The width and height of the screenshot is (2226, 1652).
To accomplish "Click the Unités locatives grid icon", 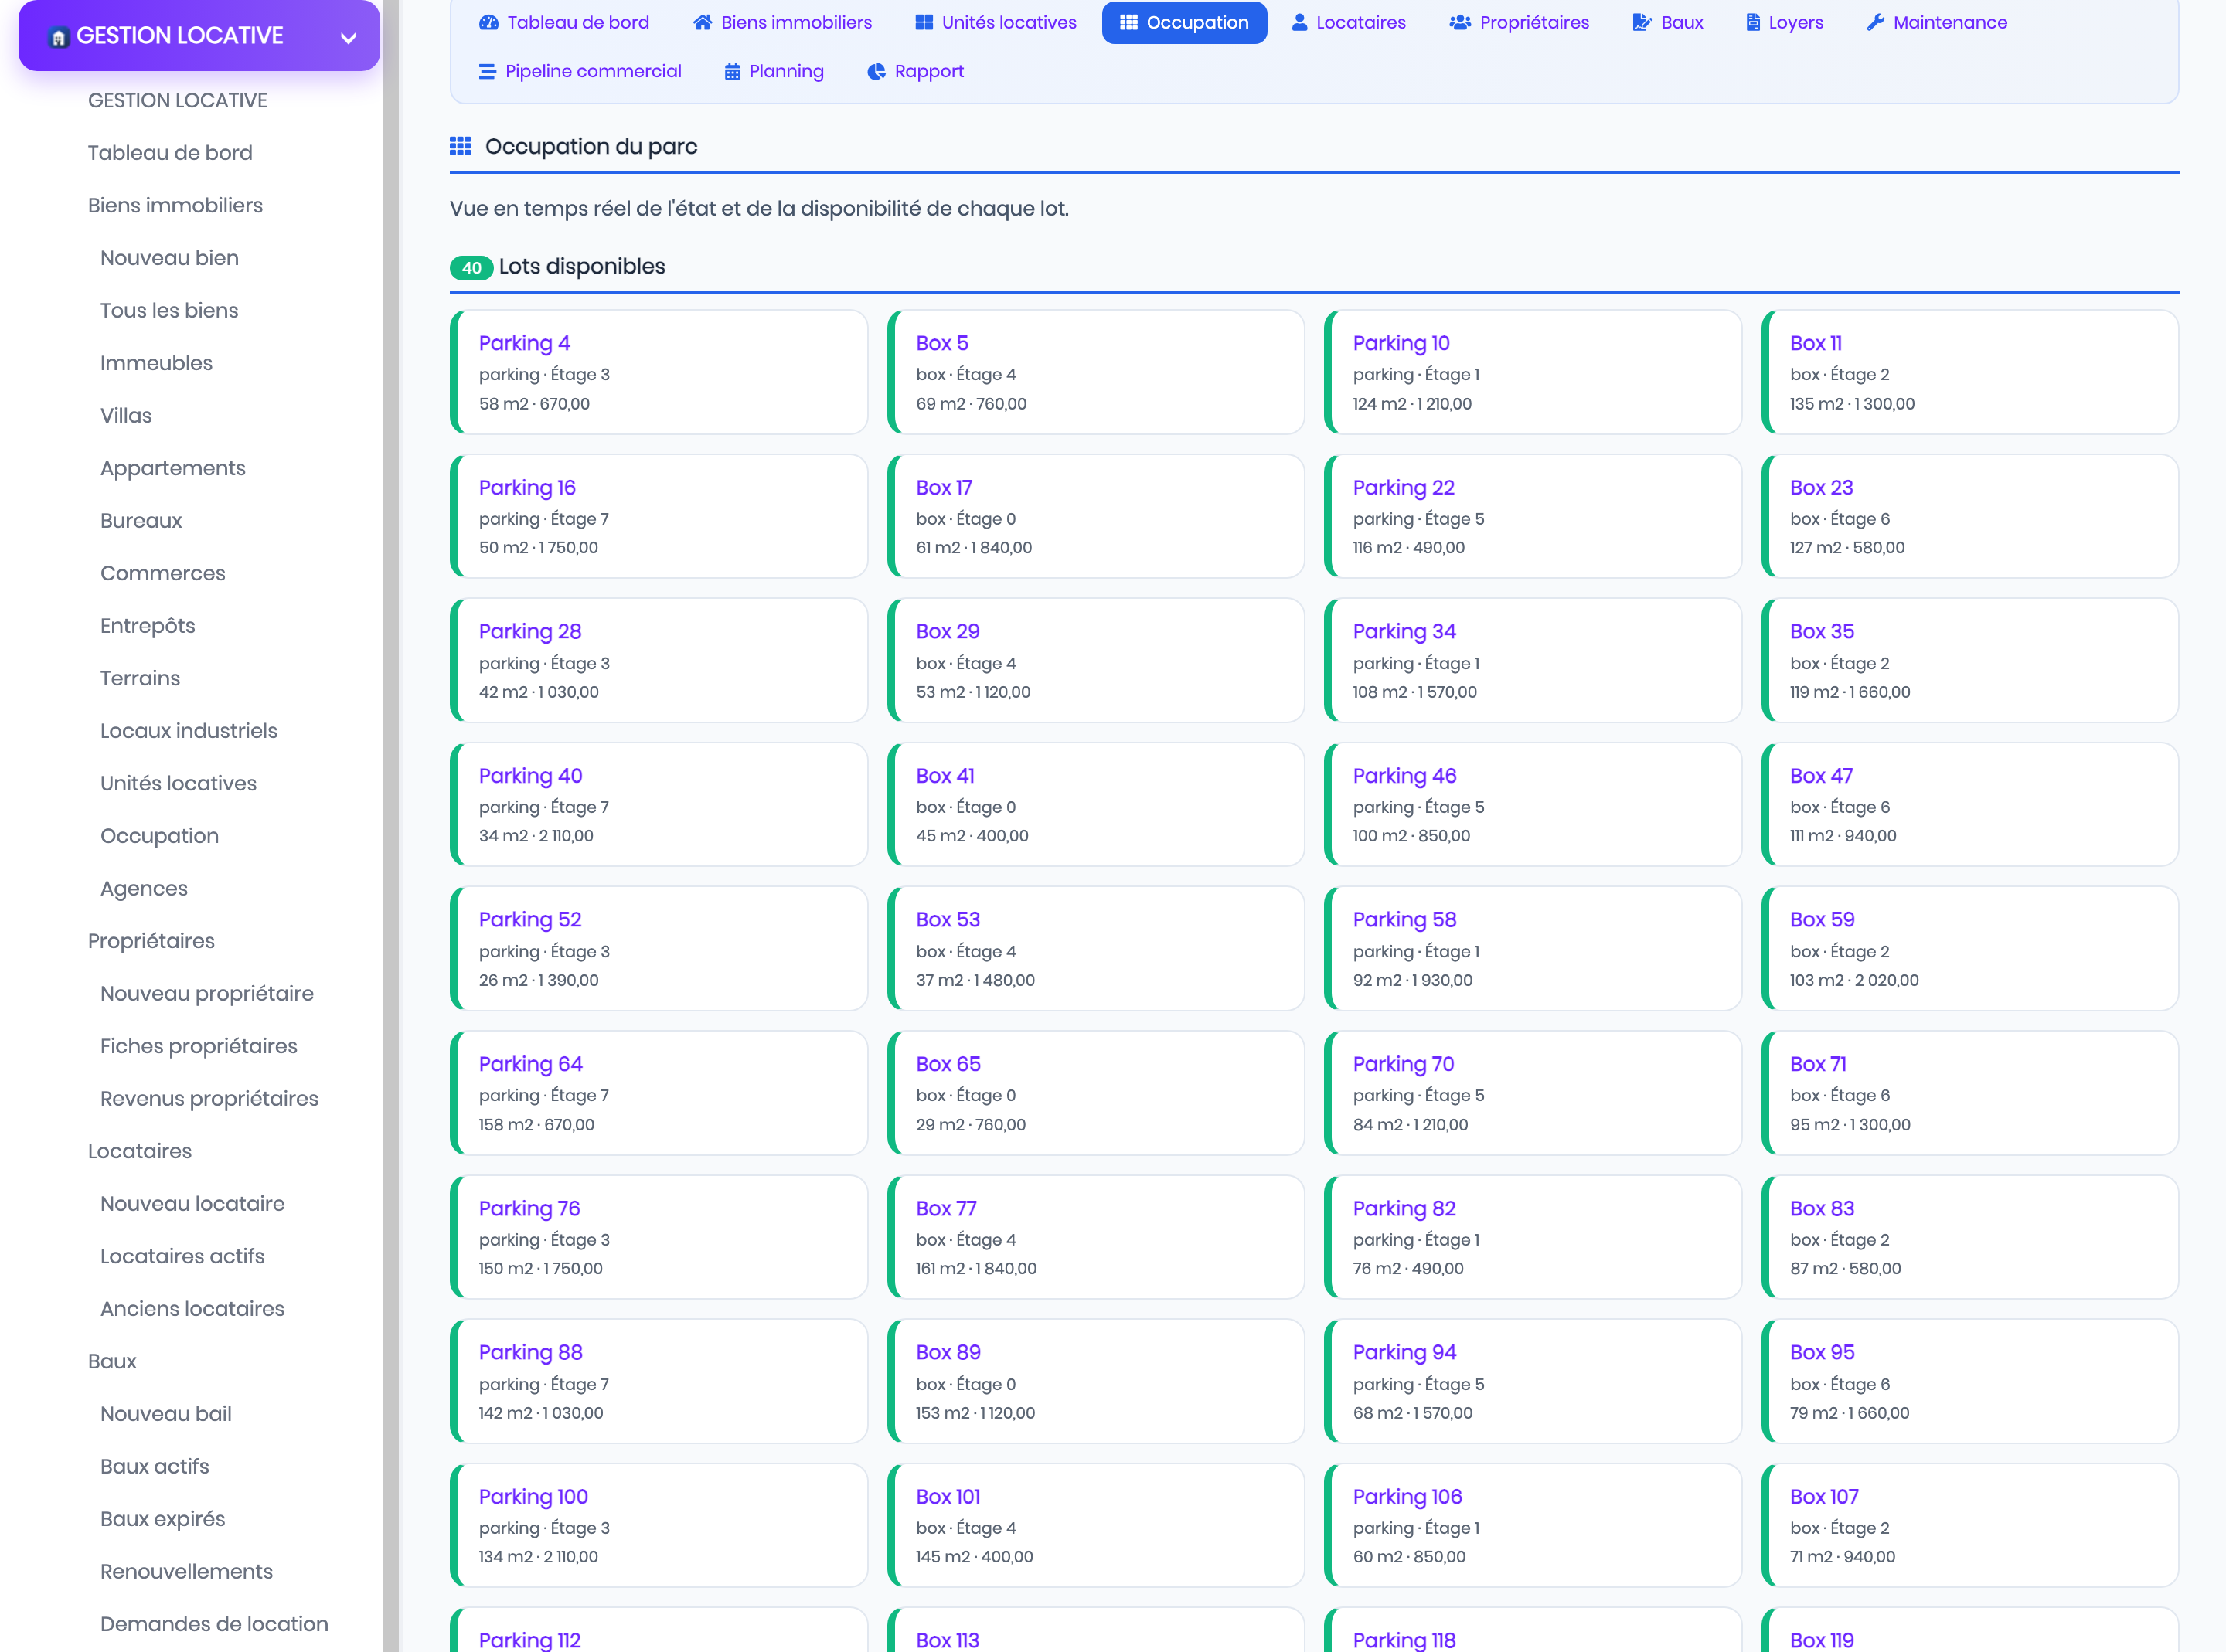I will [924, 22].
